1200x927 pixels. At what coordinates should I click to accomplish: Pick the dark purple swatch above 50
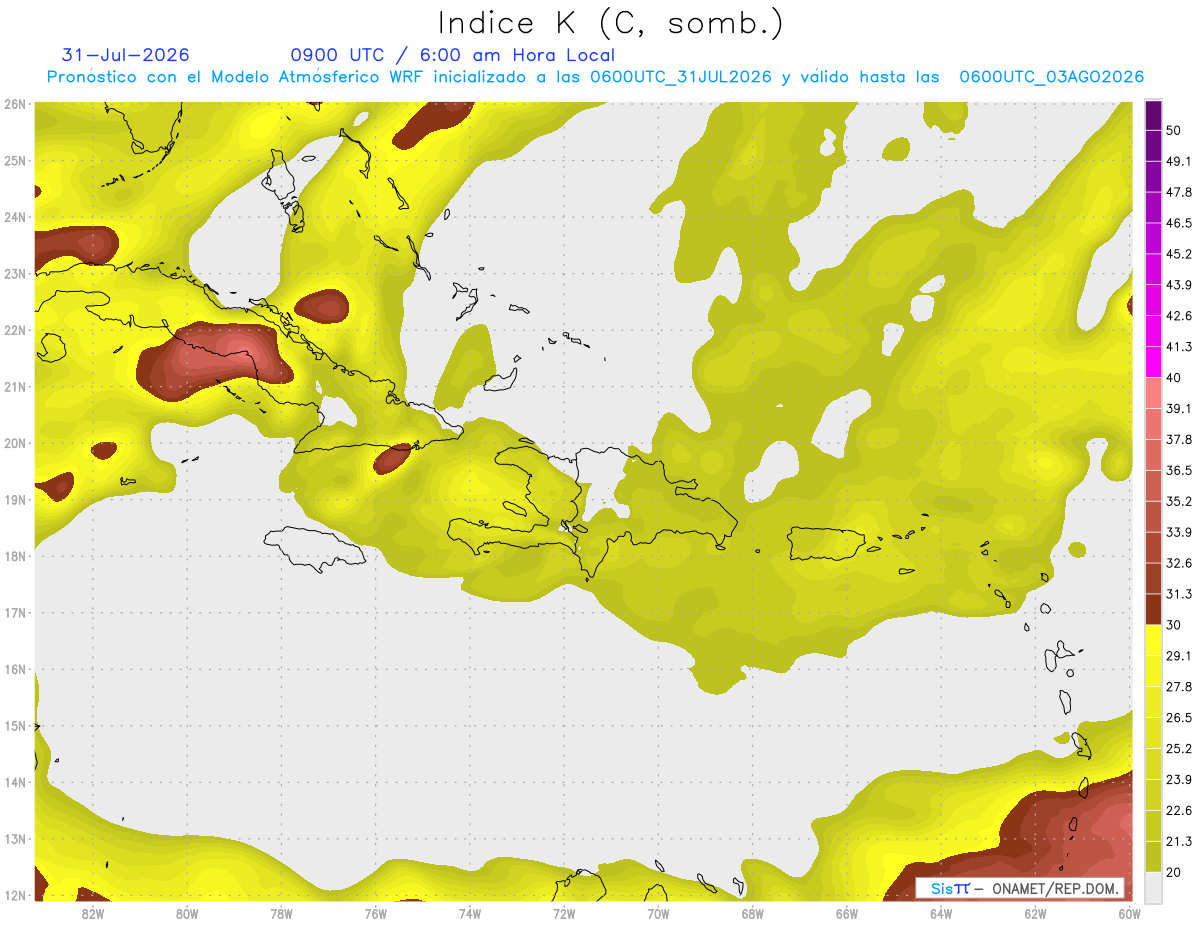click(x=1154, y=115)
